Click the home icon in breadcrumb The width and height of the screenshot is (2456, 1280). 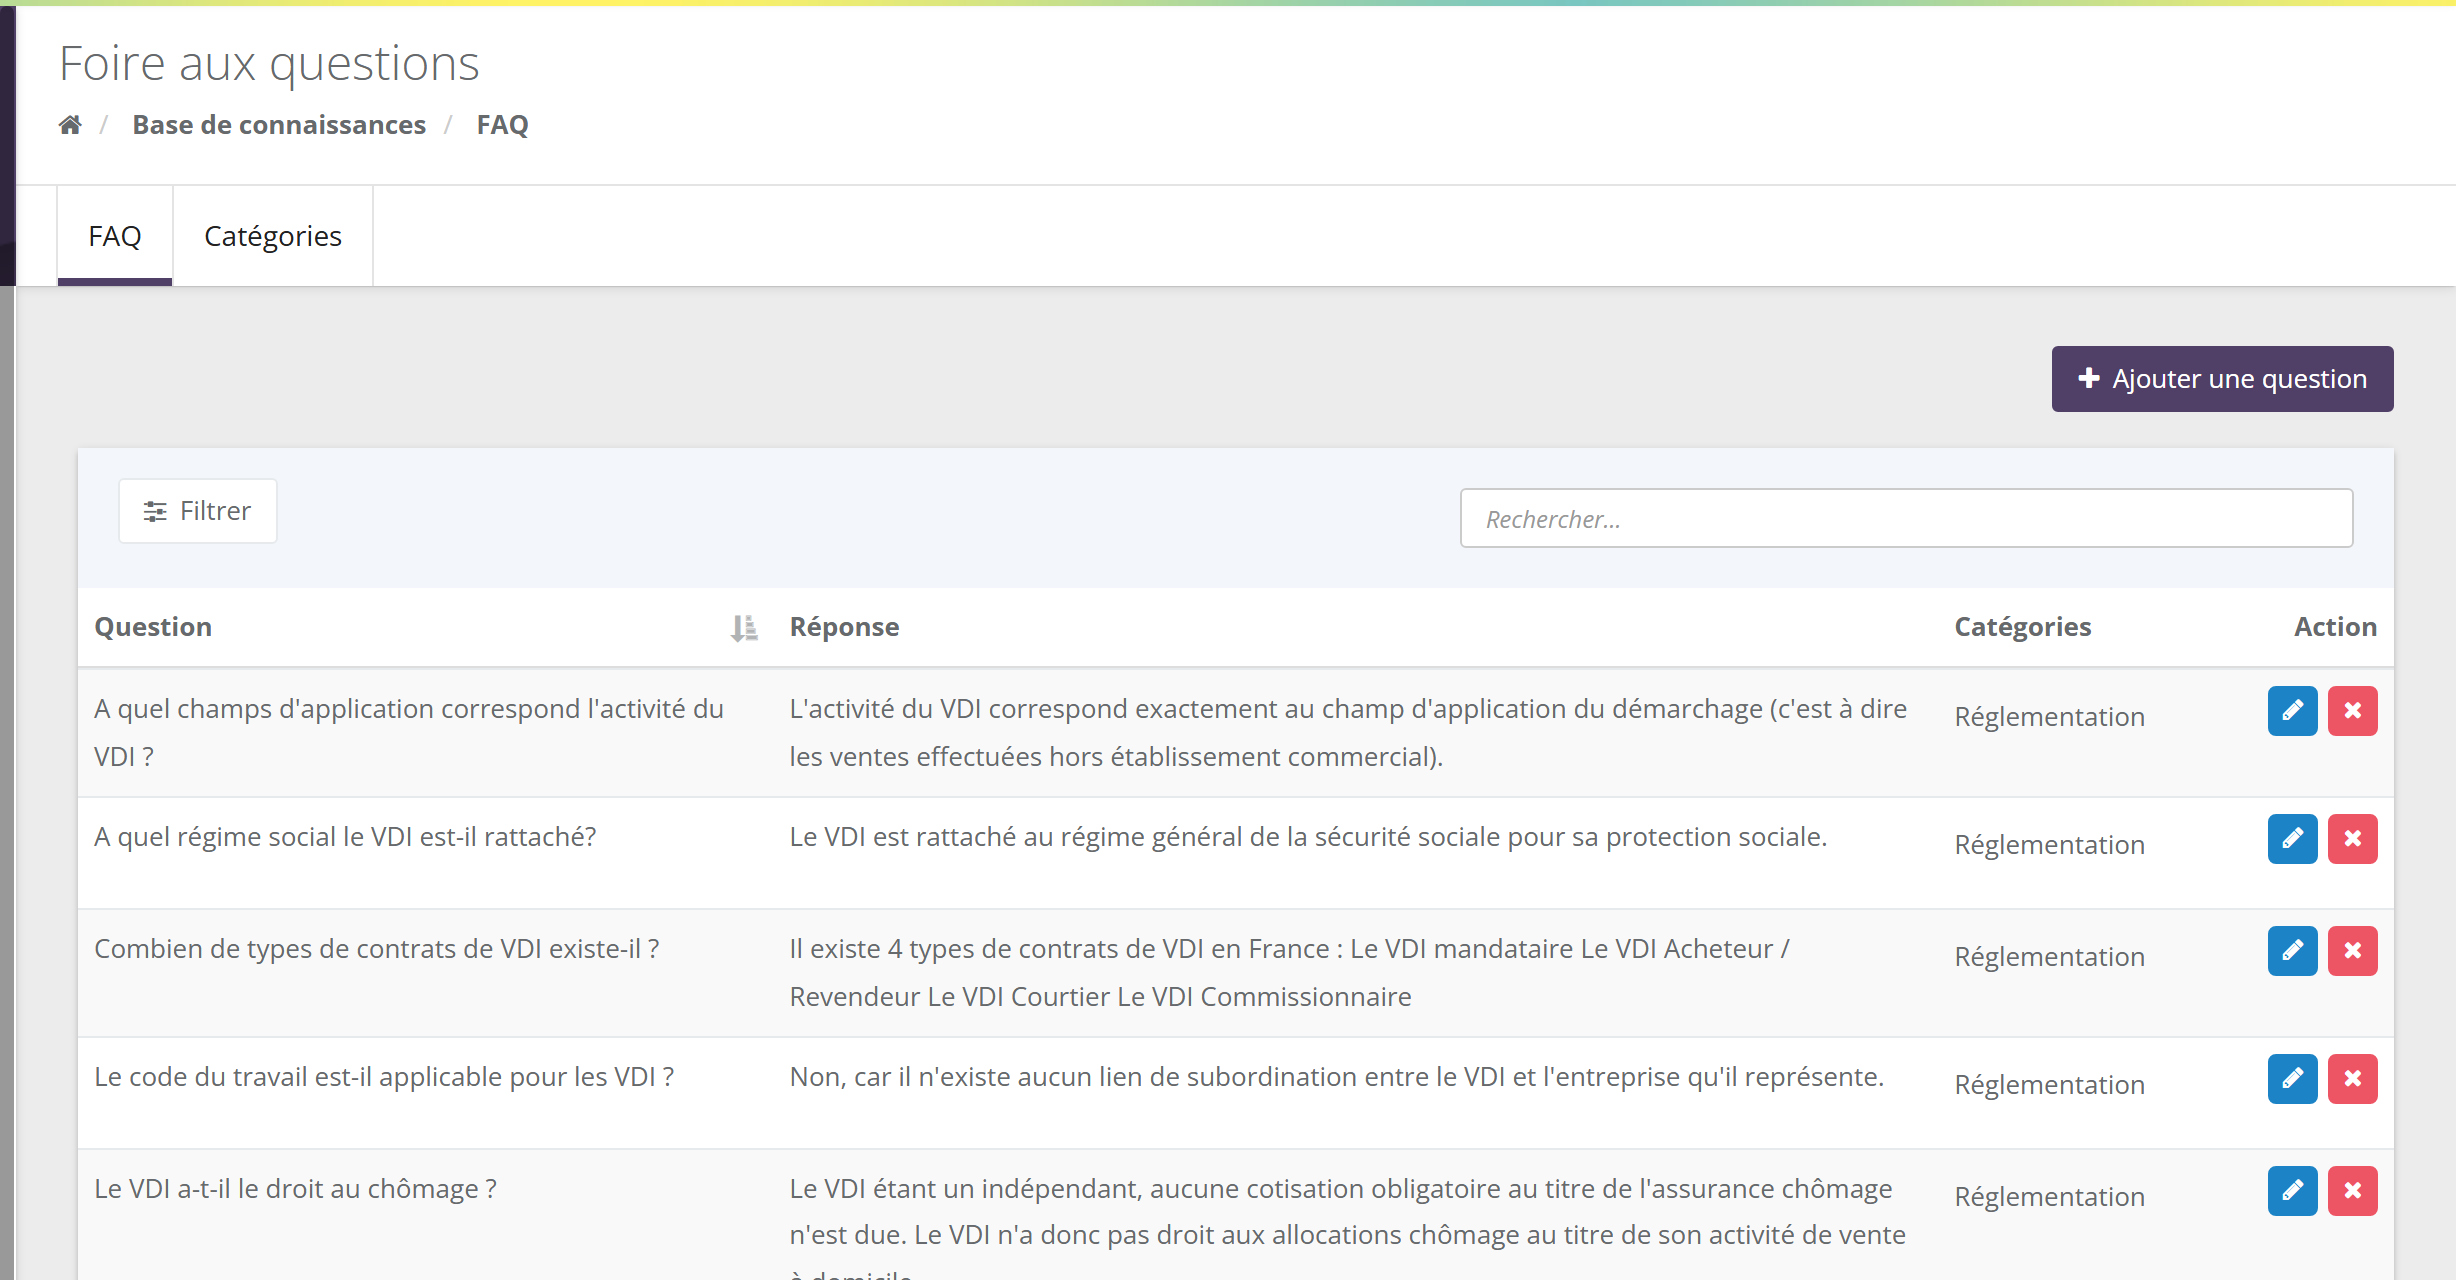tap(70, 125)
